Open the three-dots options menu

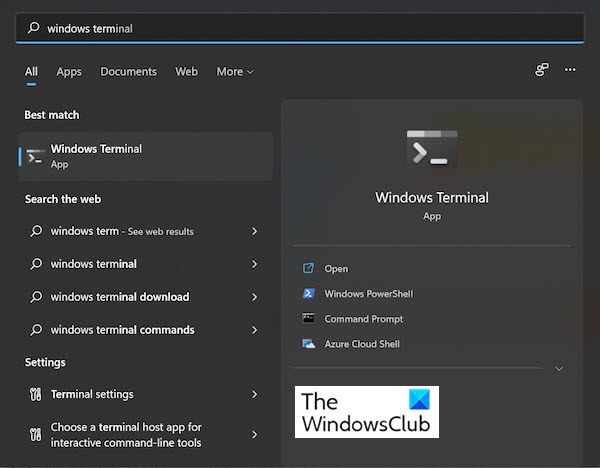click(x=570, y=70)
